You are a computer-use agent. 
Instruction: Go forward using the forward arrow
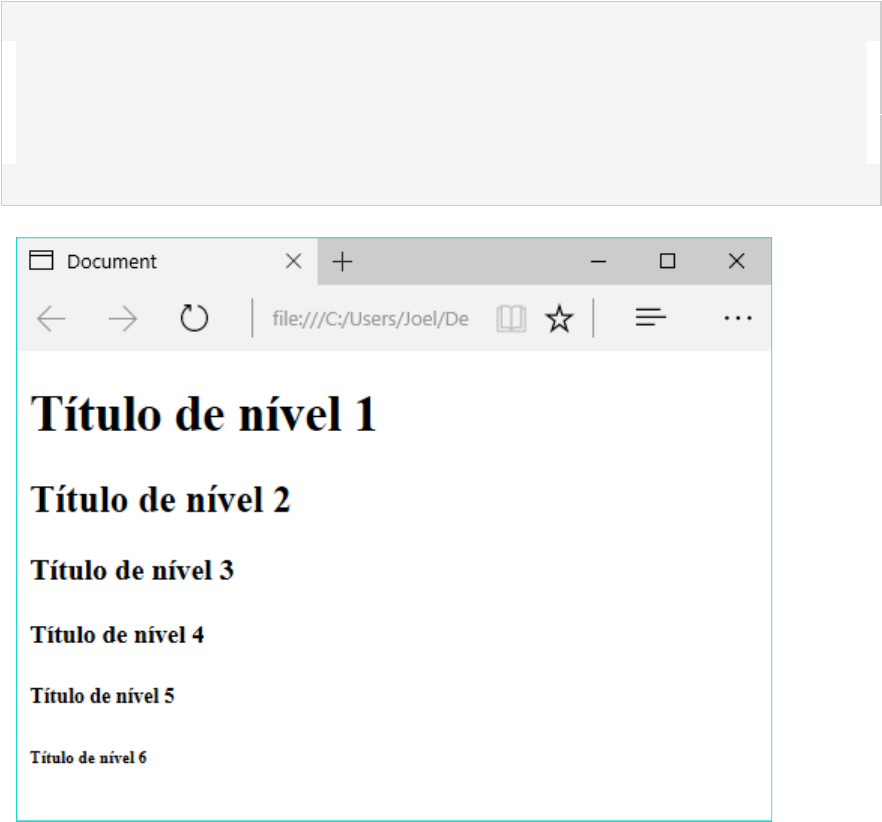pos(122,317)
